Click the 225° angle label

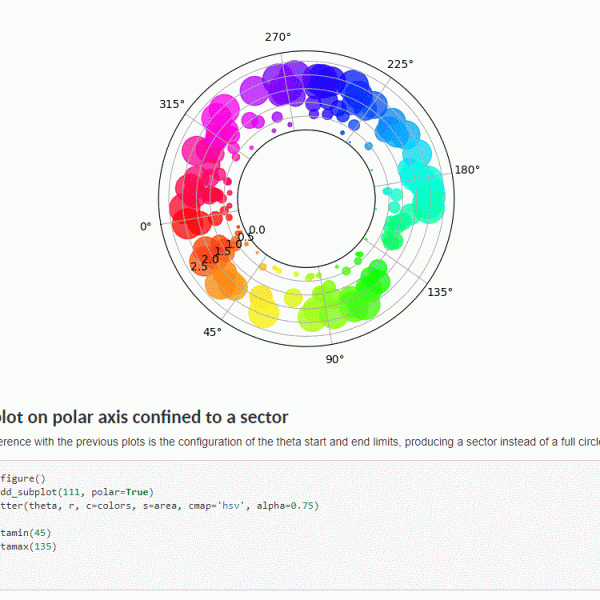pyautogui.click(x=400, y=64)
